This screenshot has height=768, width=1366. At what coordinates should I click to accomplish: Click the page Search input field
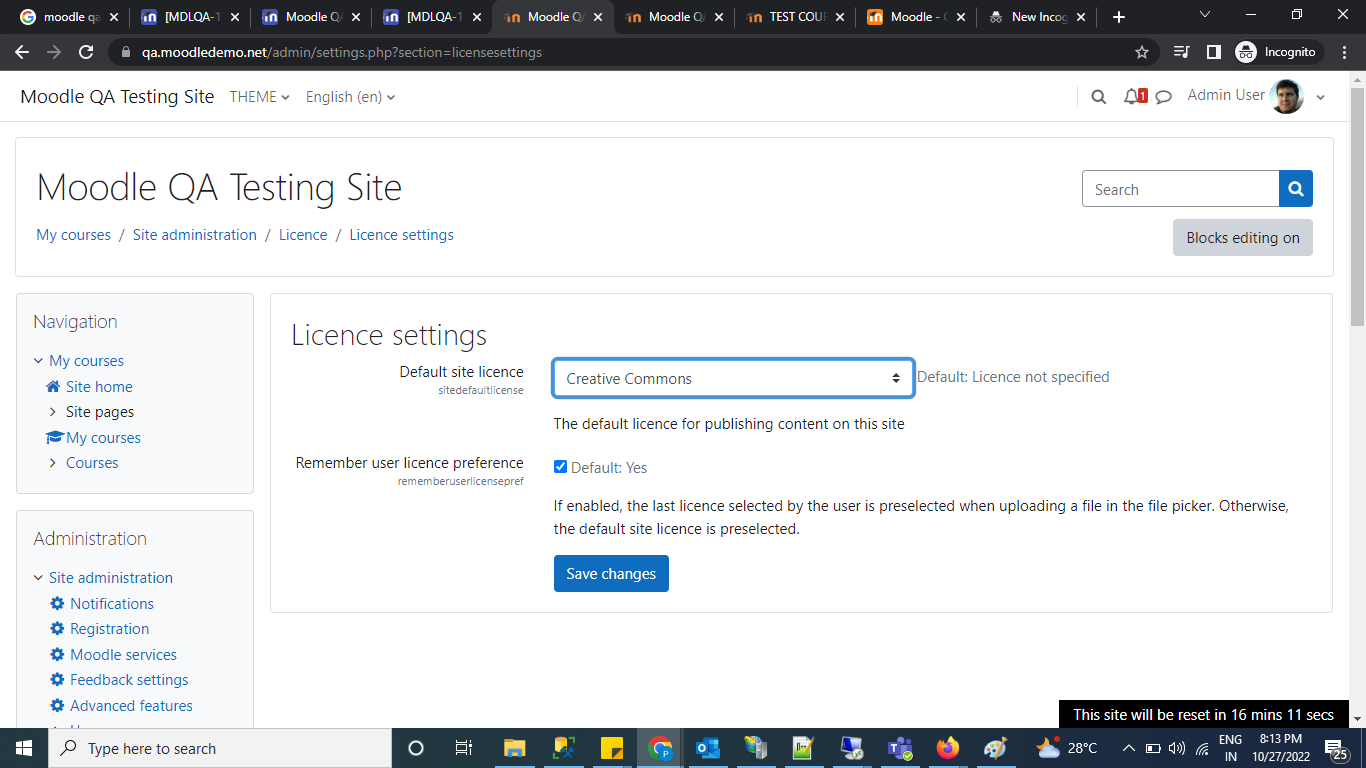click(1181, 189)
